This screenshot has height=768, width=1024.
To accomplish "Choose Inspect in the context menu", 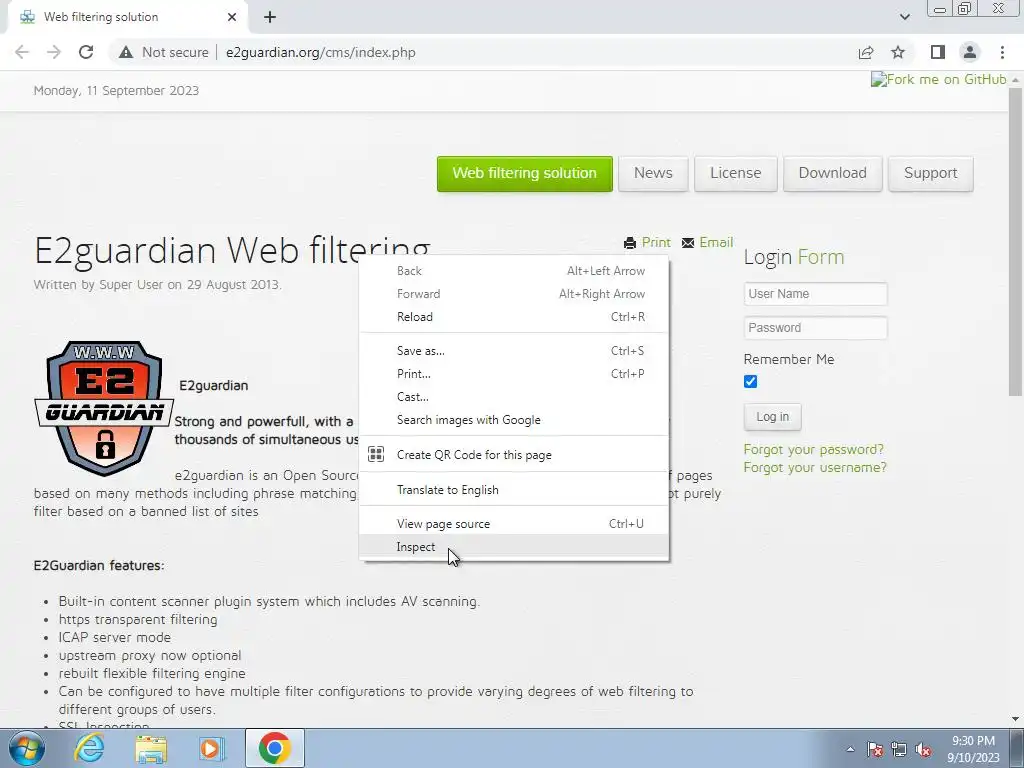I will click(x=514, y=547).
